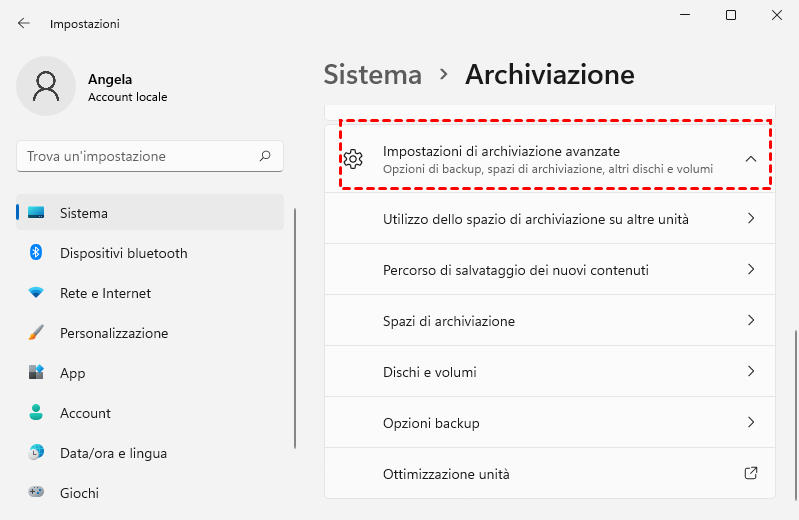
Task: Click the back arrow icon
Action: 24,23
